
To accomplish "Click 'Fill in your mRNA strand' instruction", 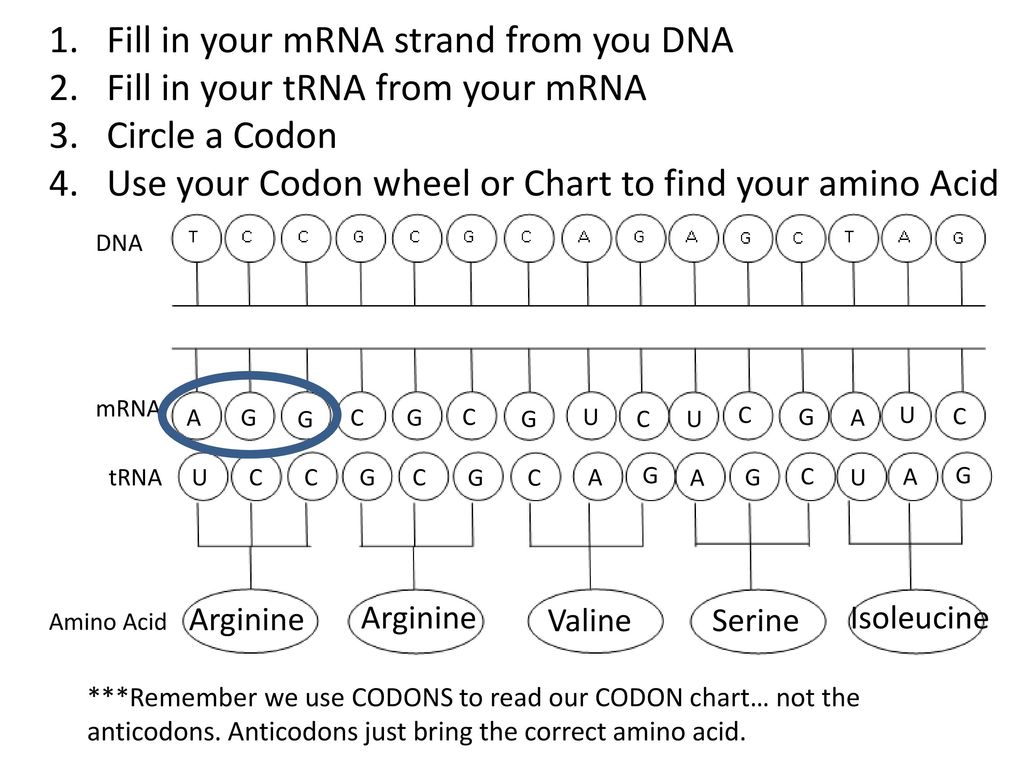I will (420, 40).
